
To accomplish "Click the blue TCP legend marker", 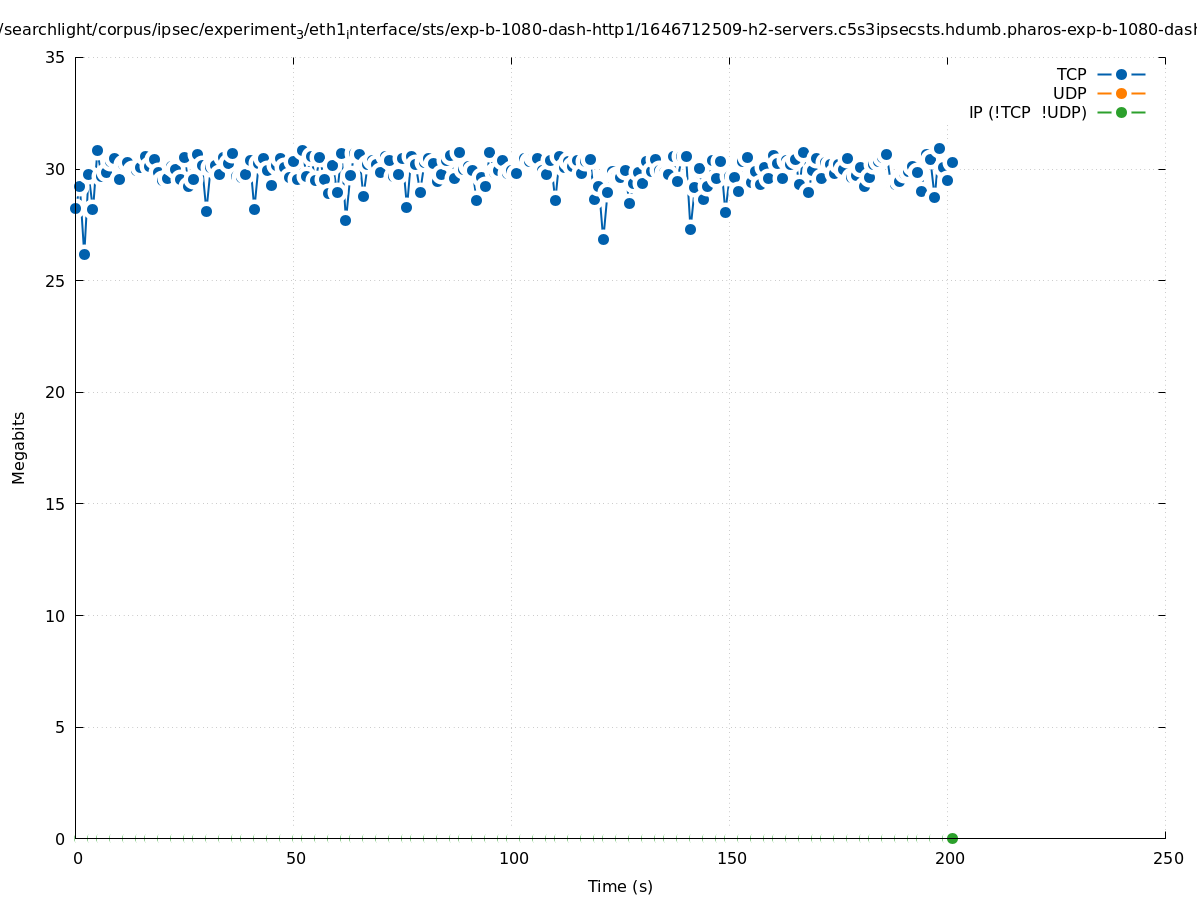I will click(1121, 74).
